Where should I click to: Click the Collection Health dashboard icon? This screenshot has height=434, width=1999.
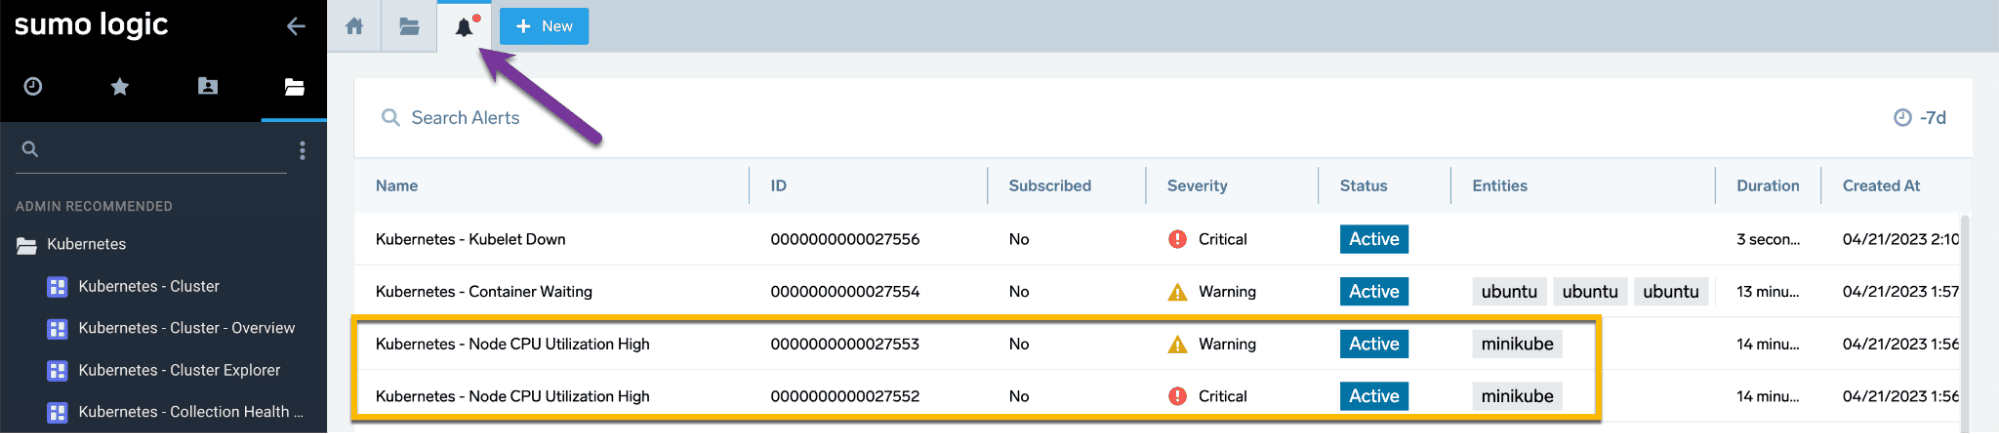(x=58, y=412)
